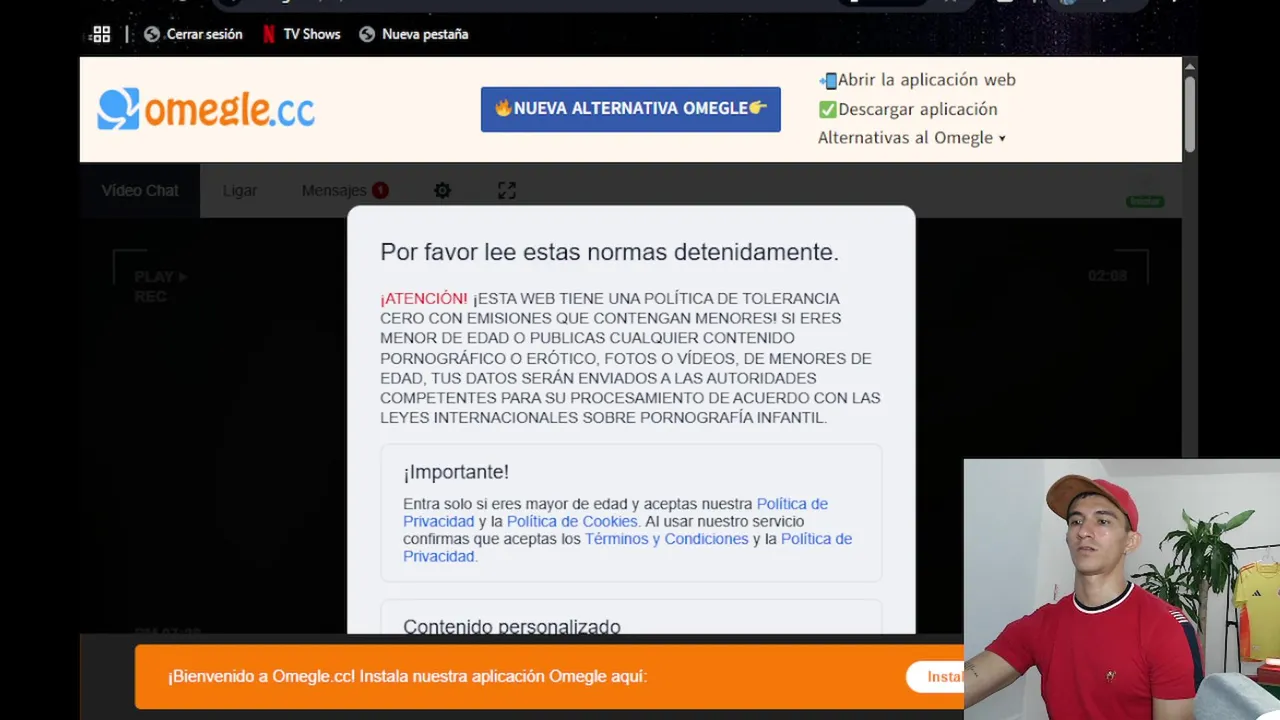Toggle the fullscreen icon
Screen dimensions: 1280x720
click(507, 190)
